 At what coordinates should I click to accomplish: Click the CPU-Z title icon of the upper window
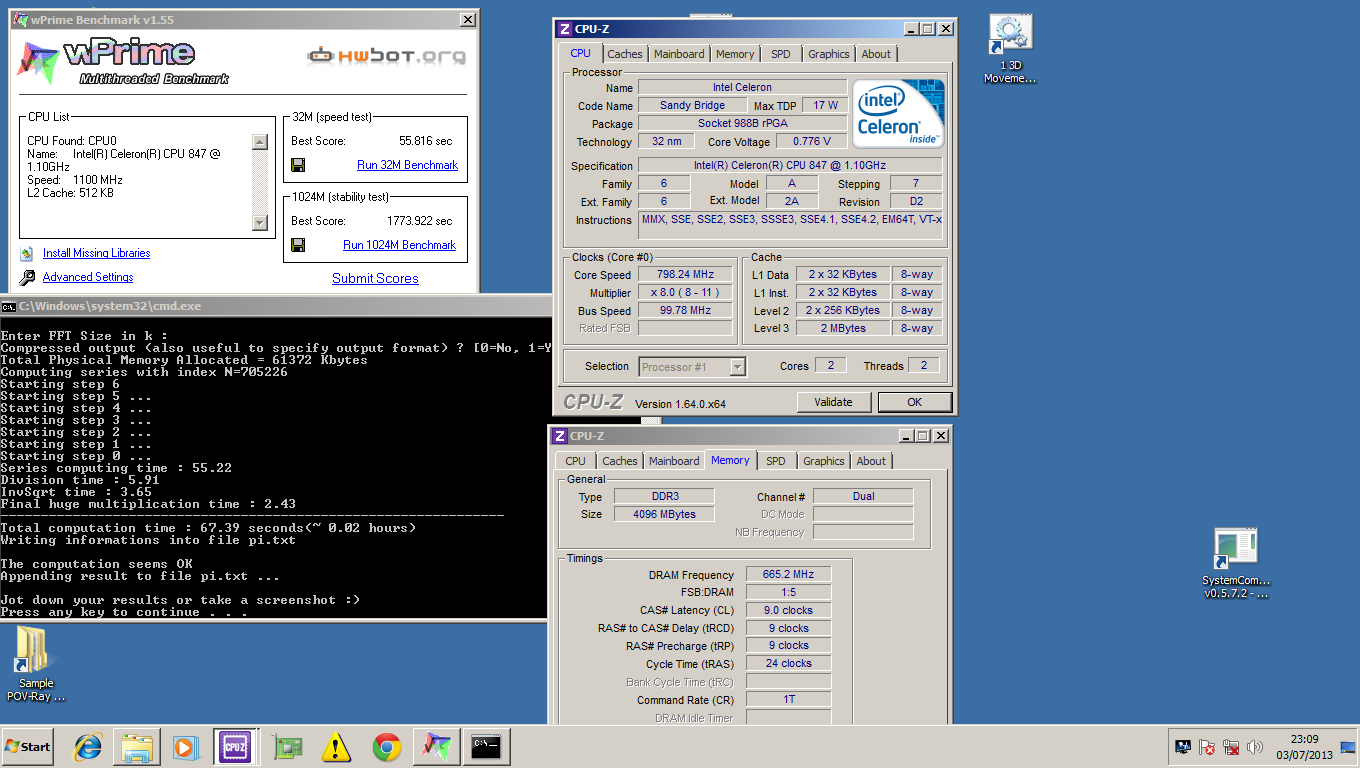tap(565, 29)
